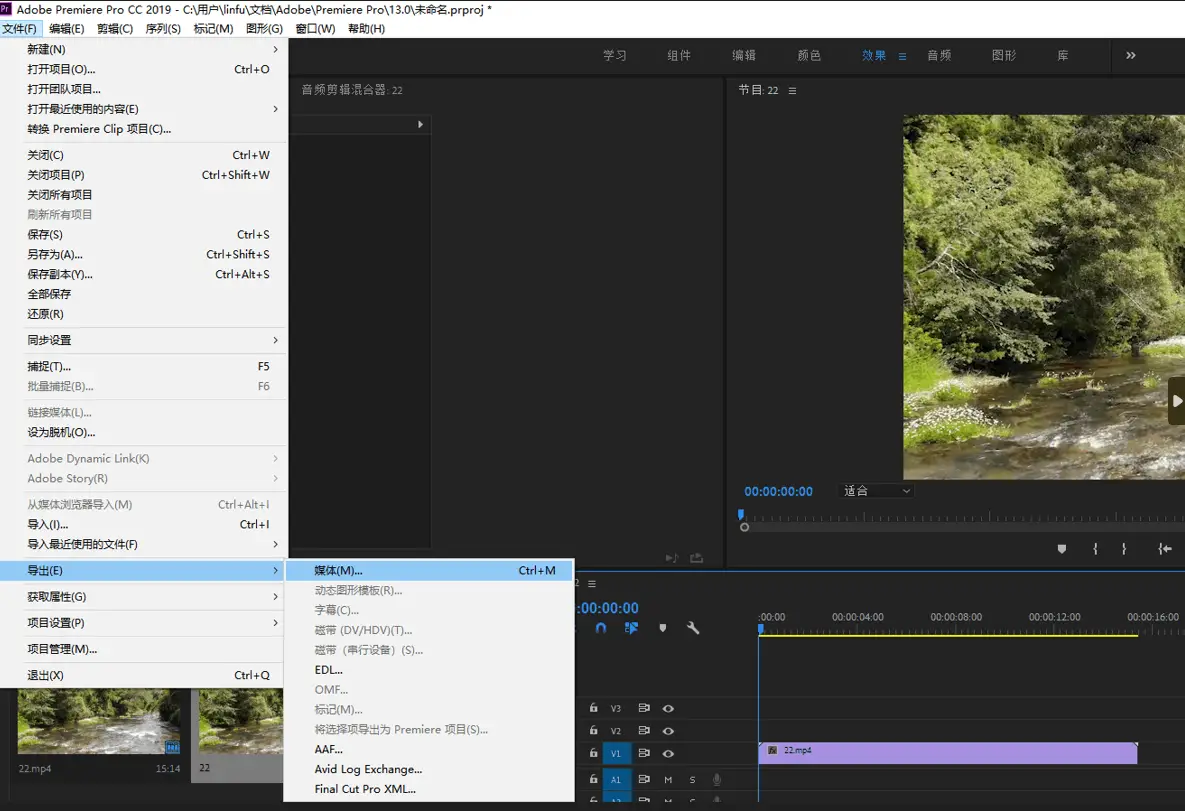Choose EDL... from the export submenu

point(429,670)
